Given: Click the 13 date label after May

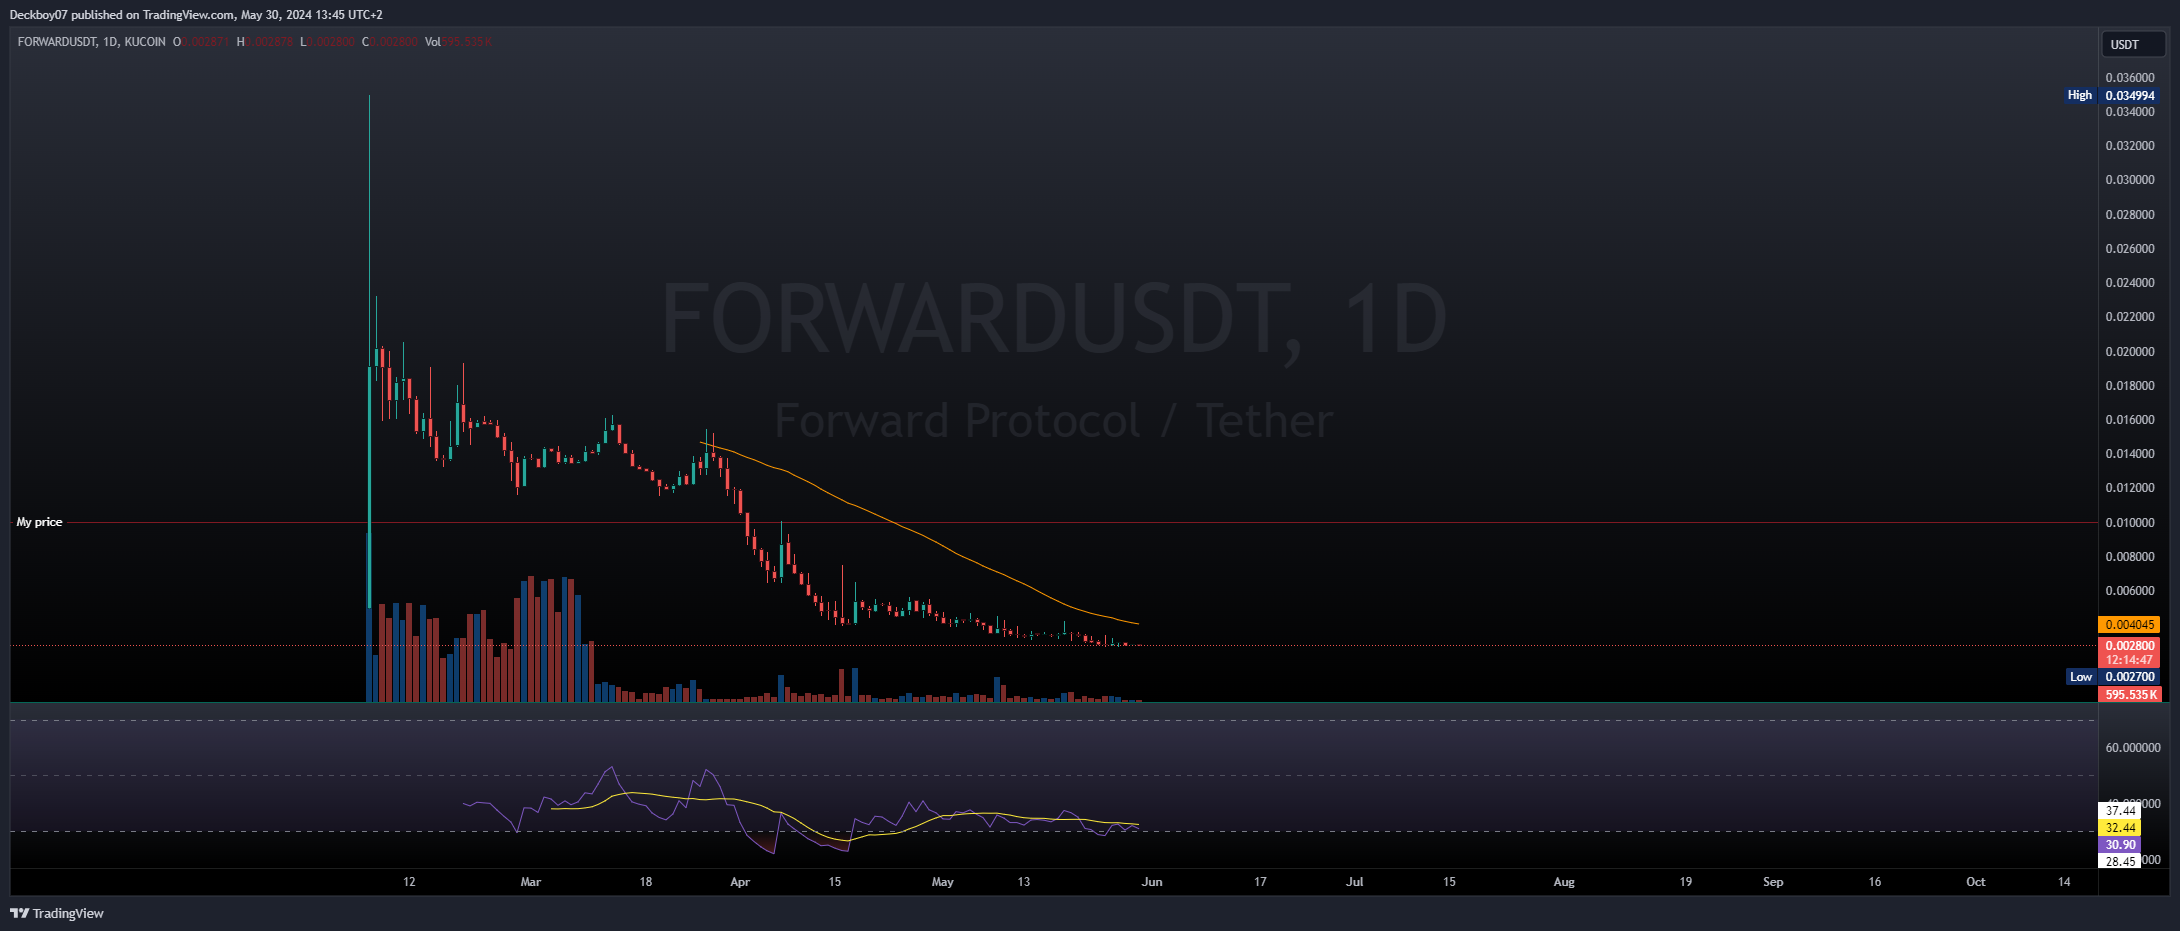Looking at the screenshot, I should [1024, 882].
